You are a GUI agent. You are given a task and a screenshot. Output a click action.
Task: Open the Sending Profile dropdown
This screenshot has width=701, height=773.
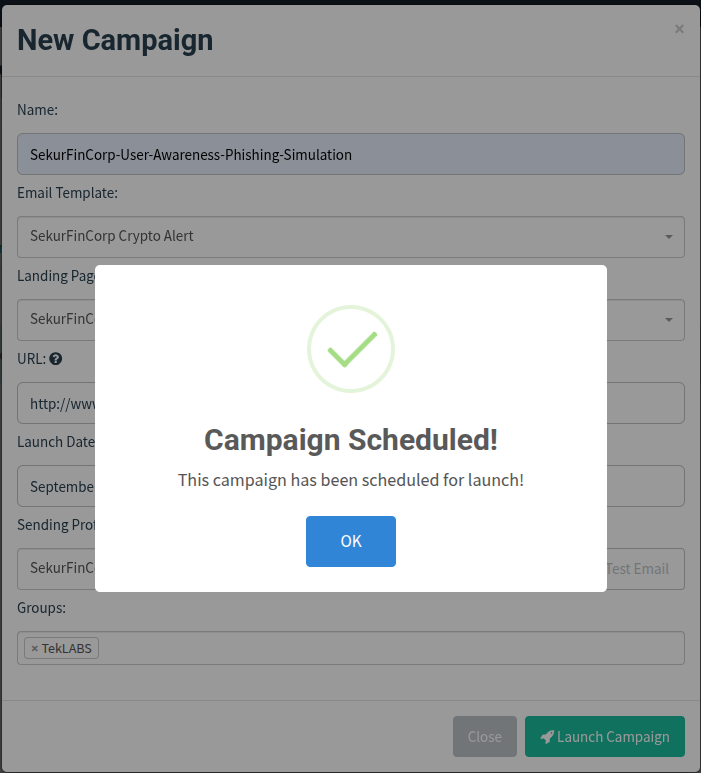(56, 568)
